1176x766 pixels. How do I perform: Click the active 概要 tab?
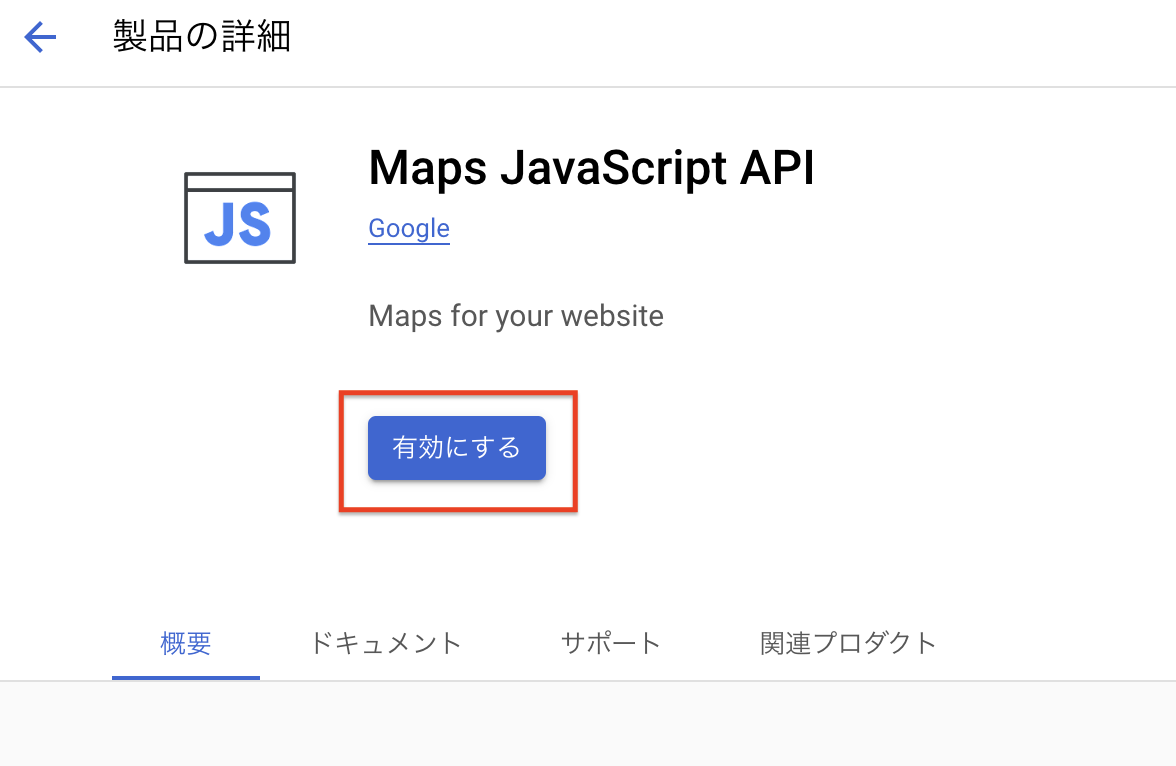click(185, 644)
